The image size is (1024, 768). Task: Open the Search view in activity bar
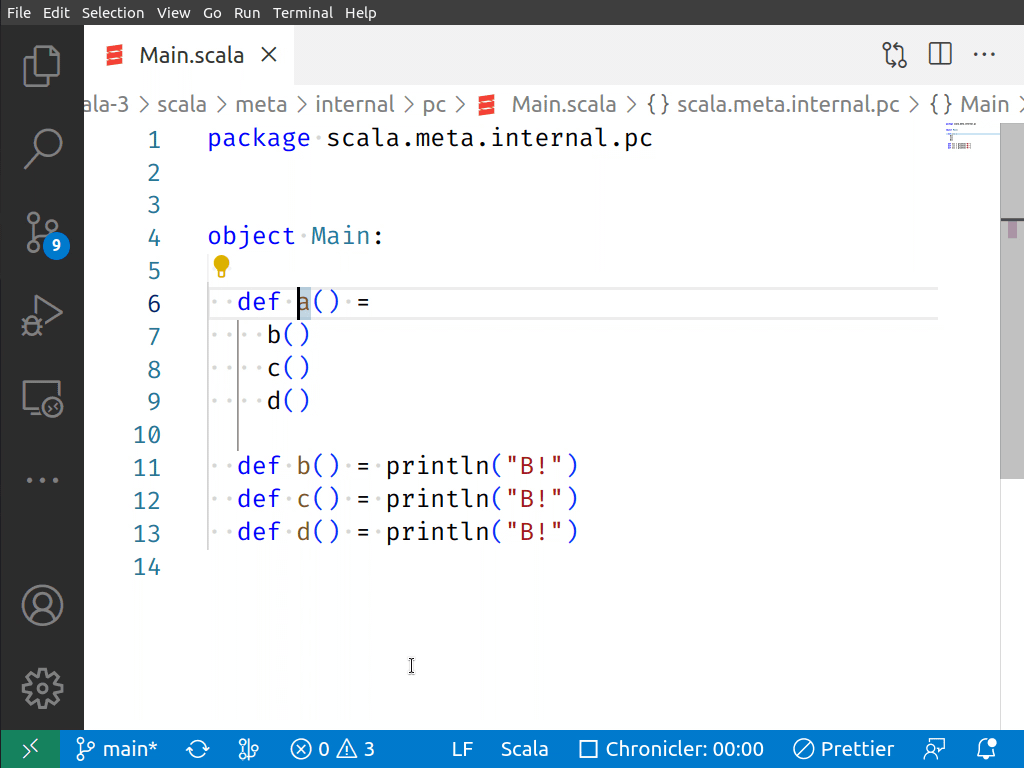point(42,149)
